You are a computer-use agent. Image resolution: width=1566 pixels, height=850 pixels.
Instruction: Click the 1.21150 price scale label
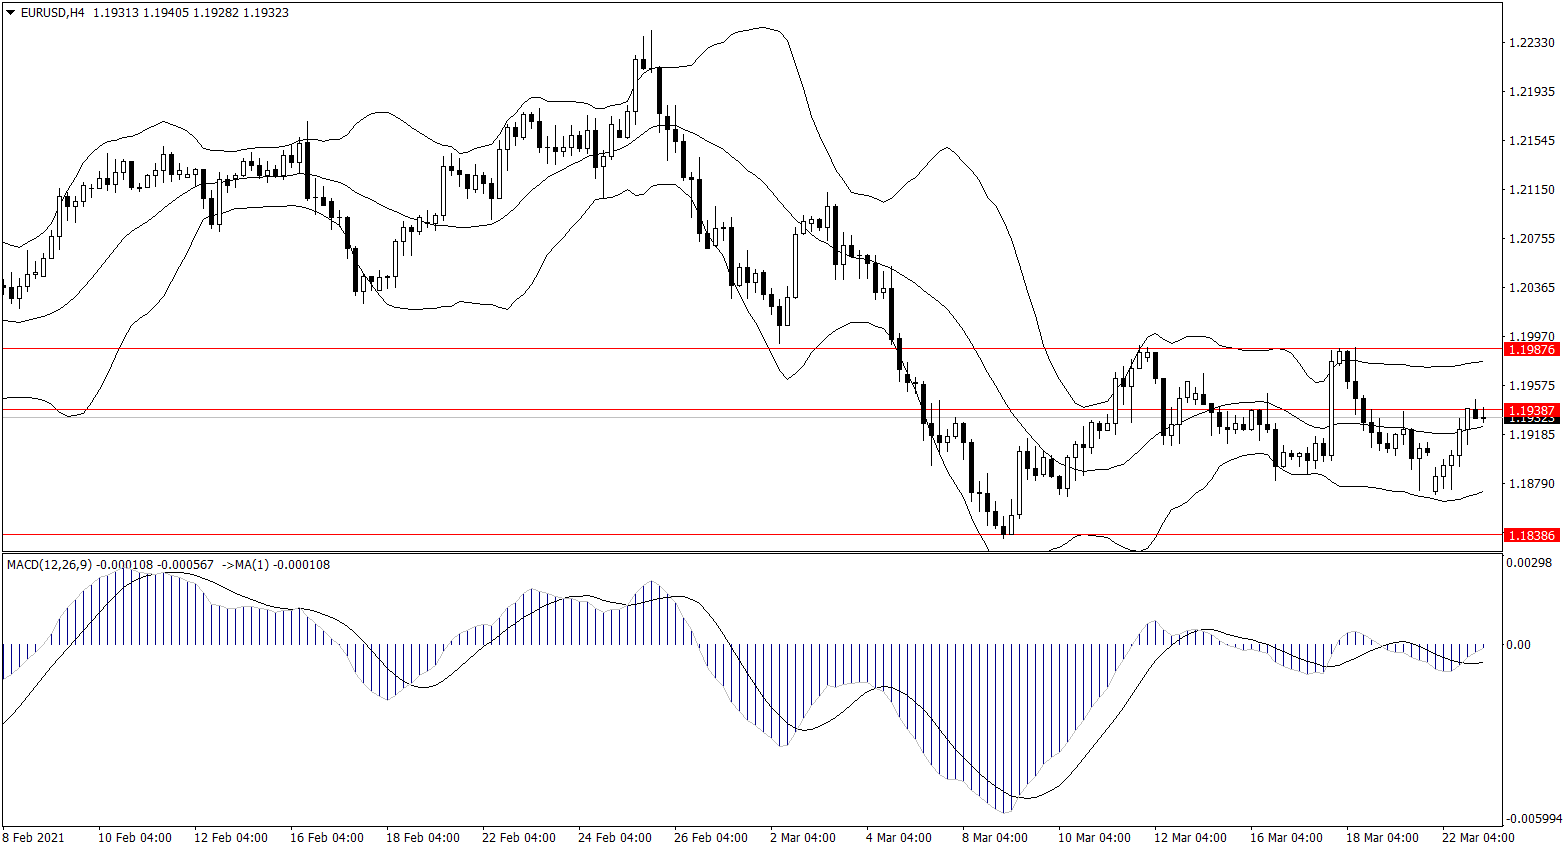tap(1531, 189)
